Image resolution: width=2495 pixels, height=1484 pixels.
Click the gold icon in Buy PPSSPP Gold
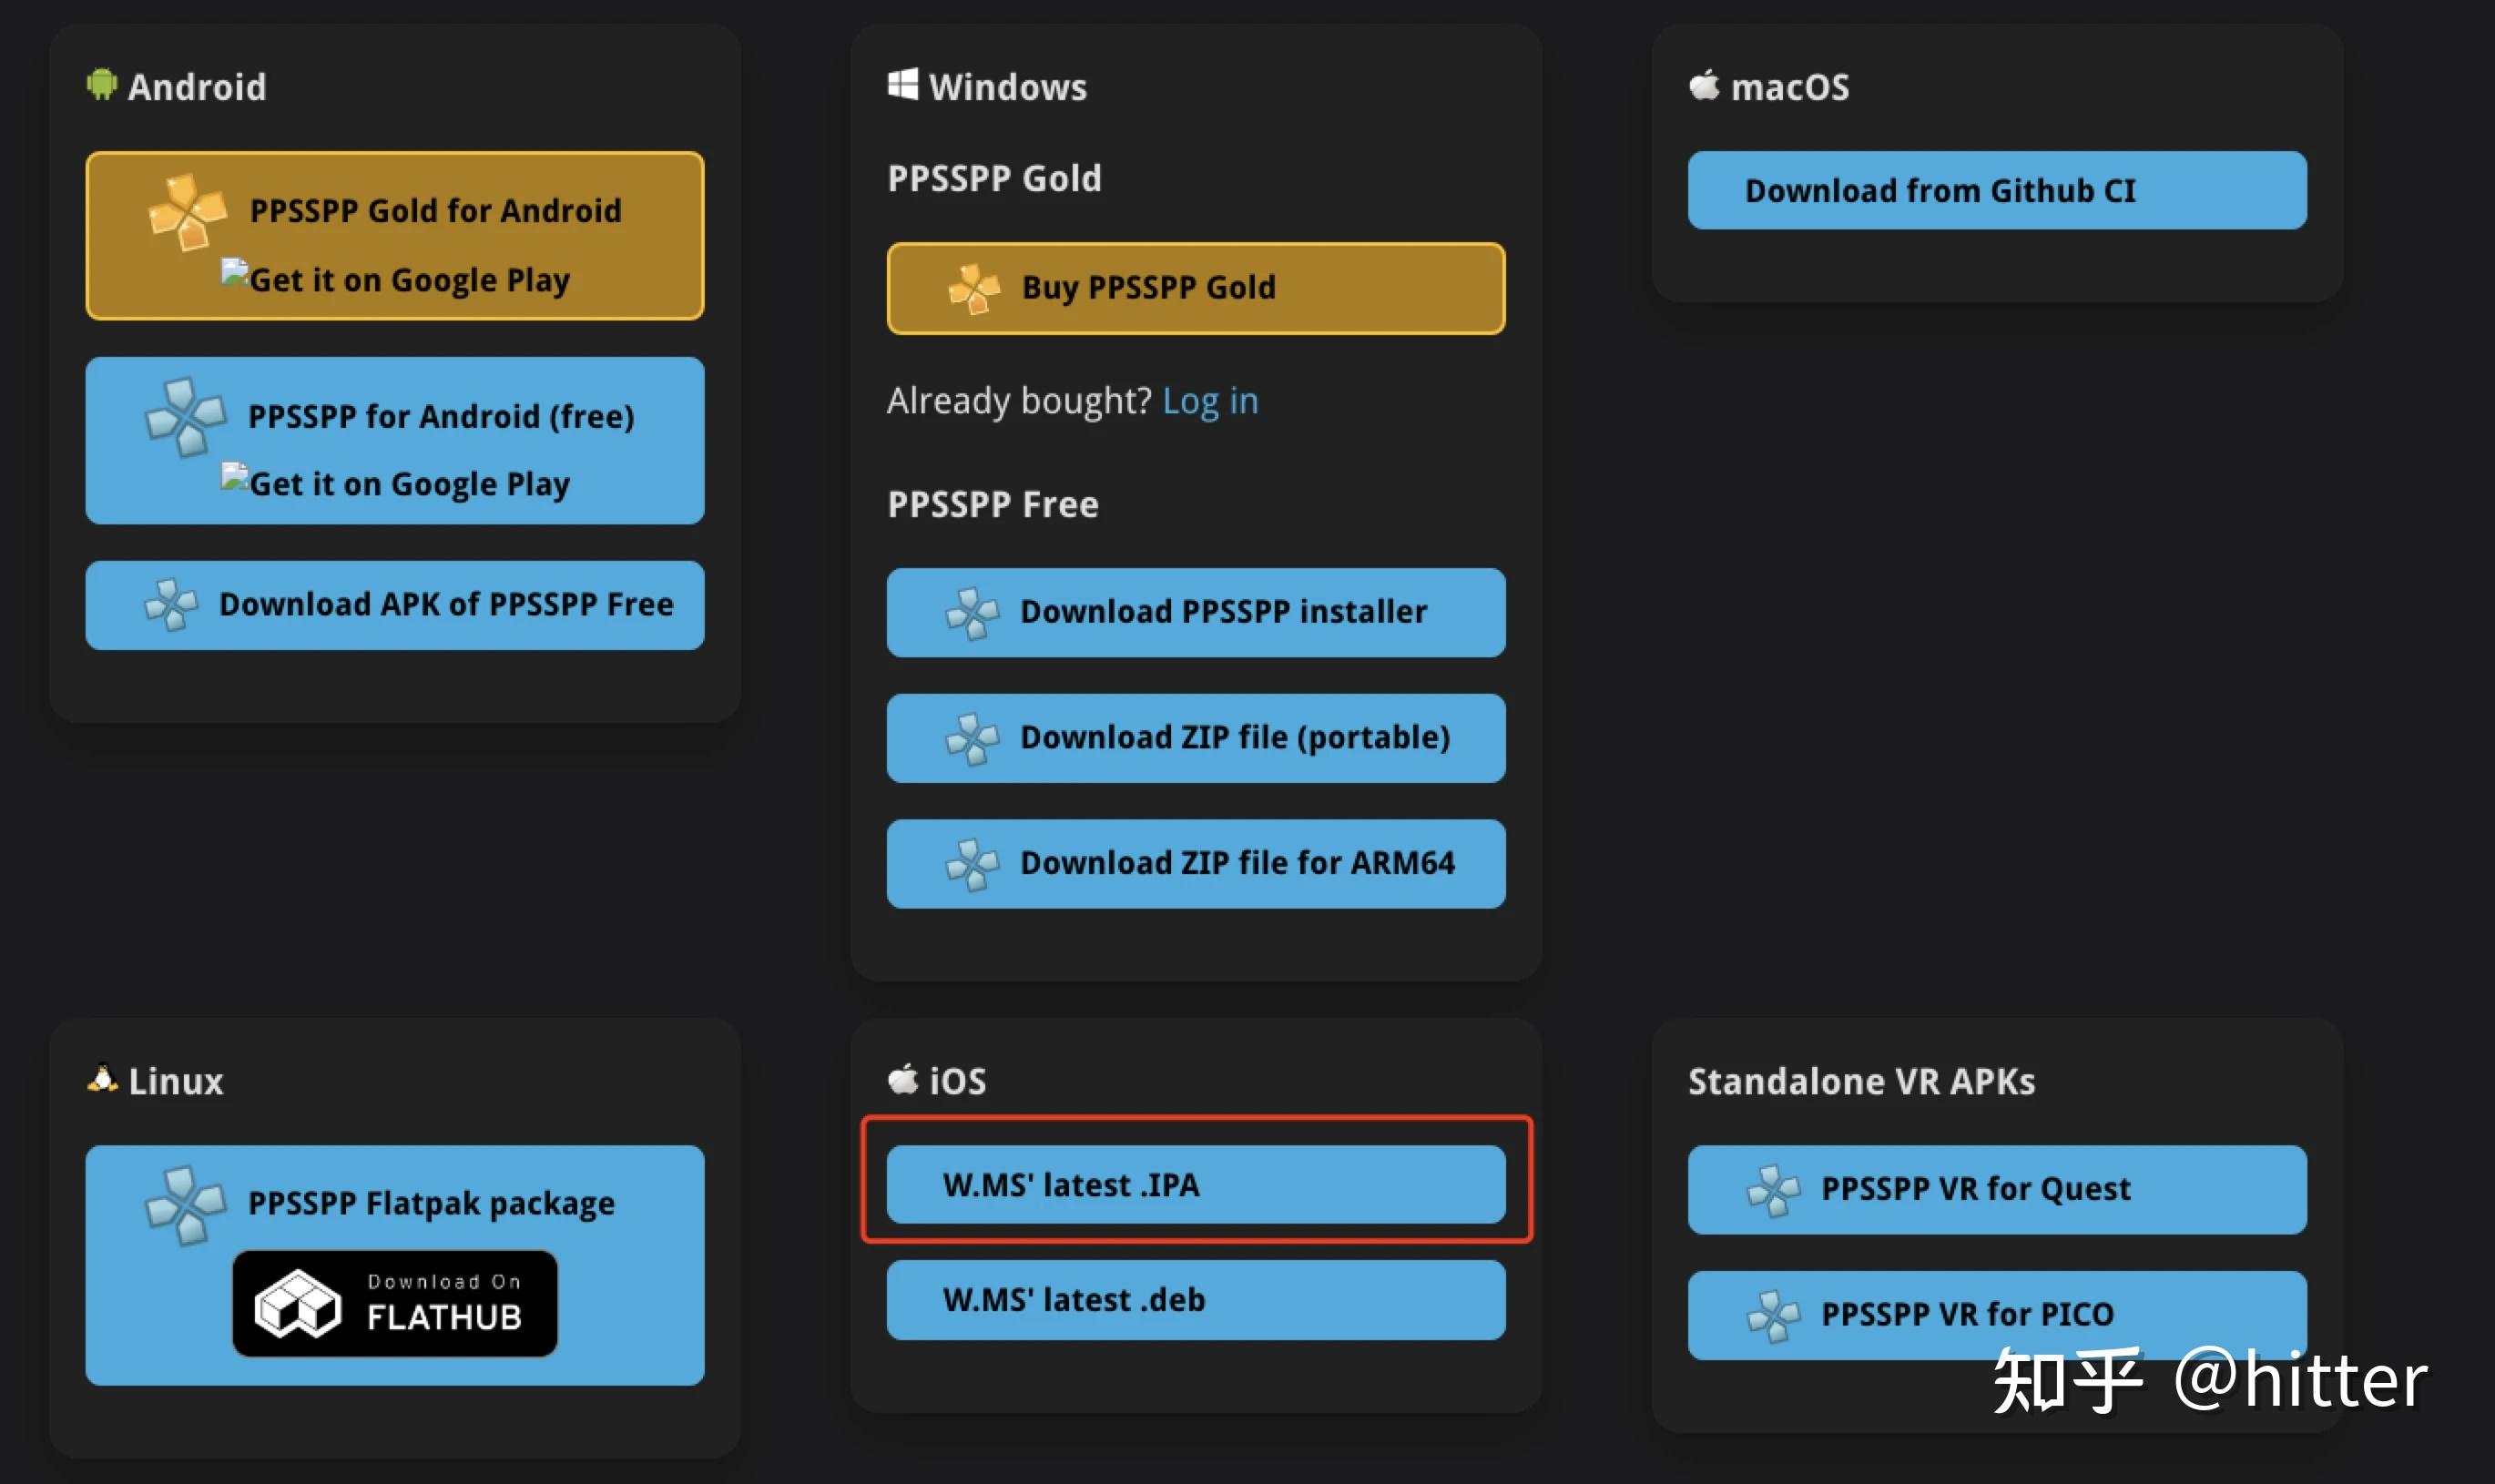point(973,289)
